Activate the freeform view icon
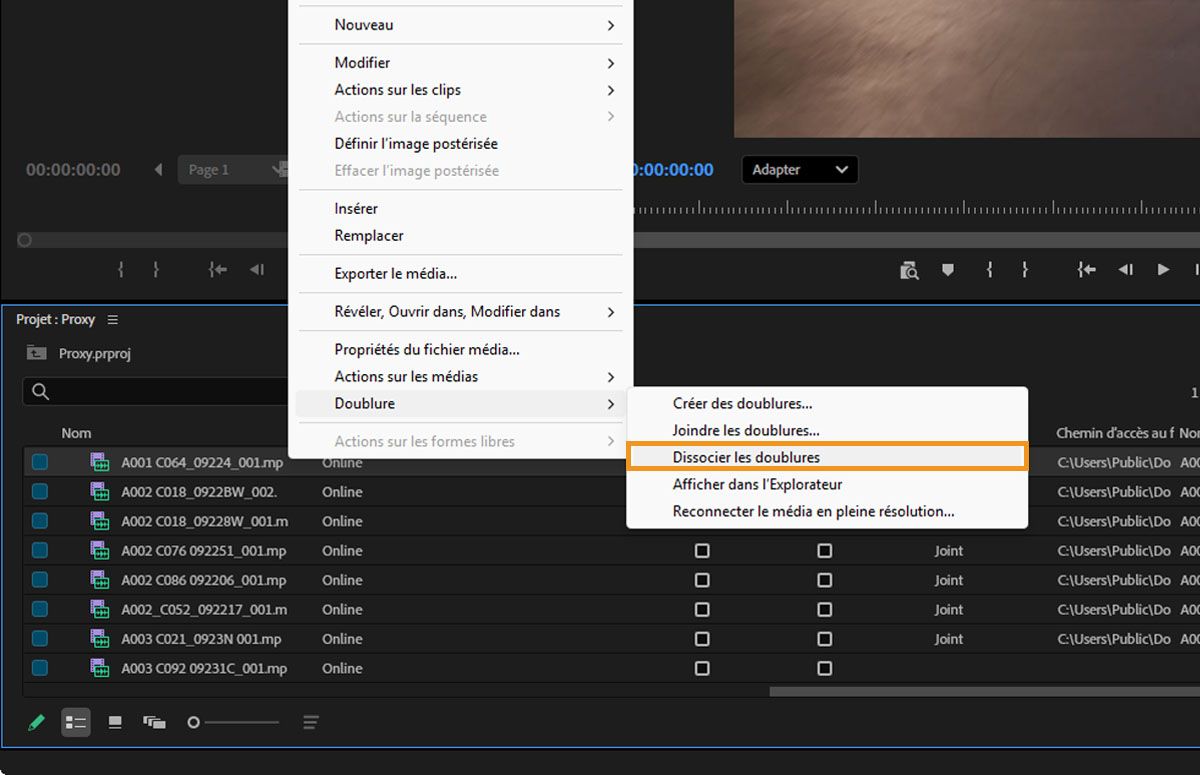This screenshot has width=1200, height=775. tap(155, 722)
